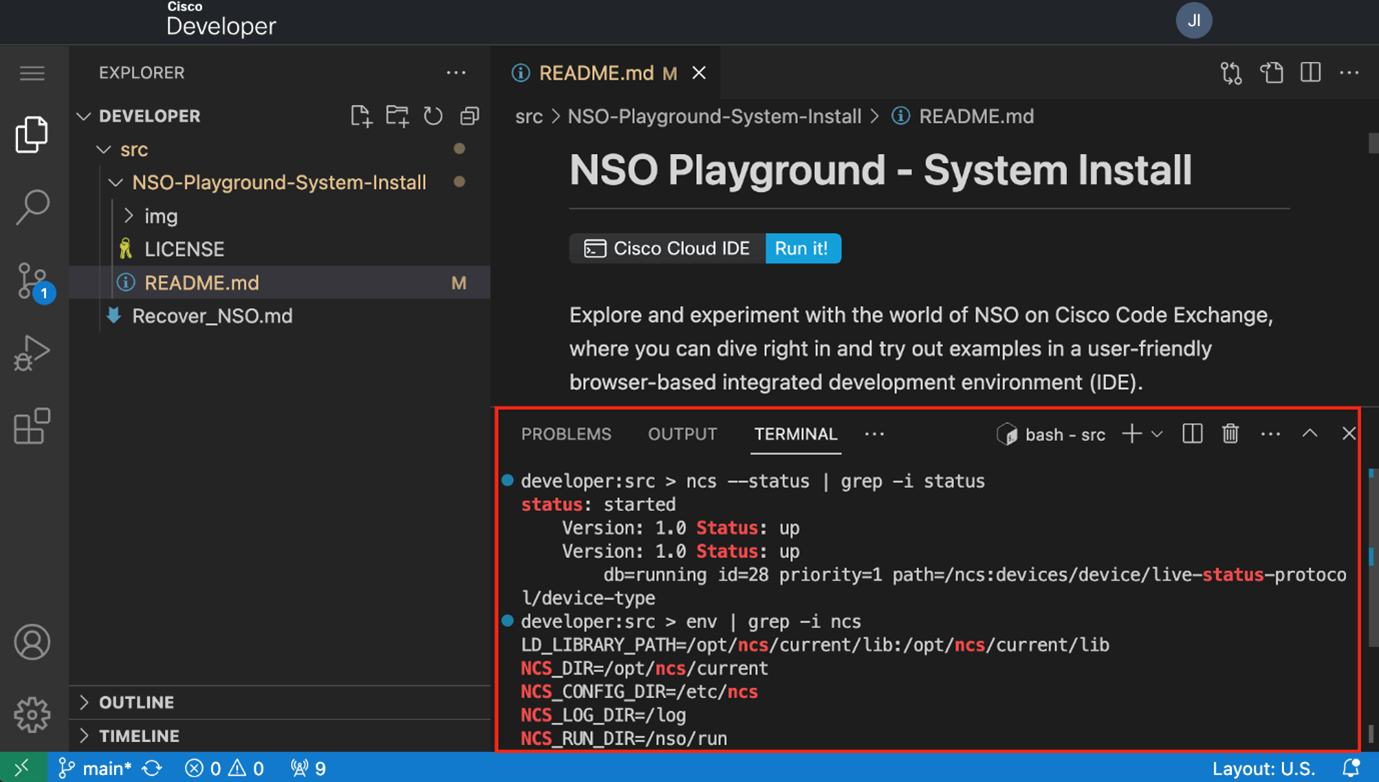Switch to the OUTPUT tab
The height and width of the screenshot is (782, 1379).
coord(682,434)
